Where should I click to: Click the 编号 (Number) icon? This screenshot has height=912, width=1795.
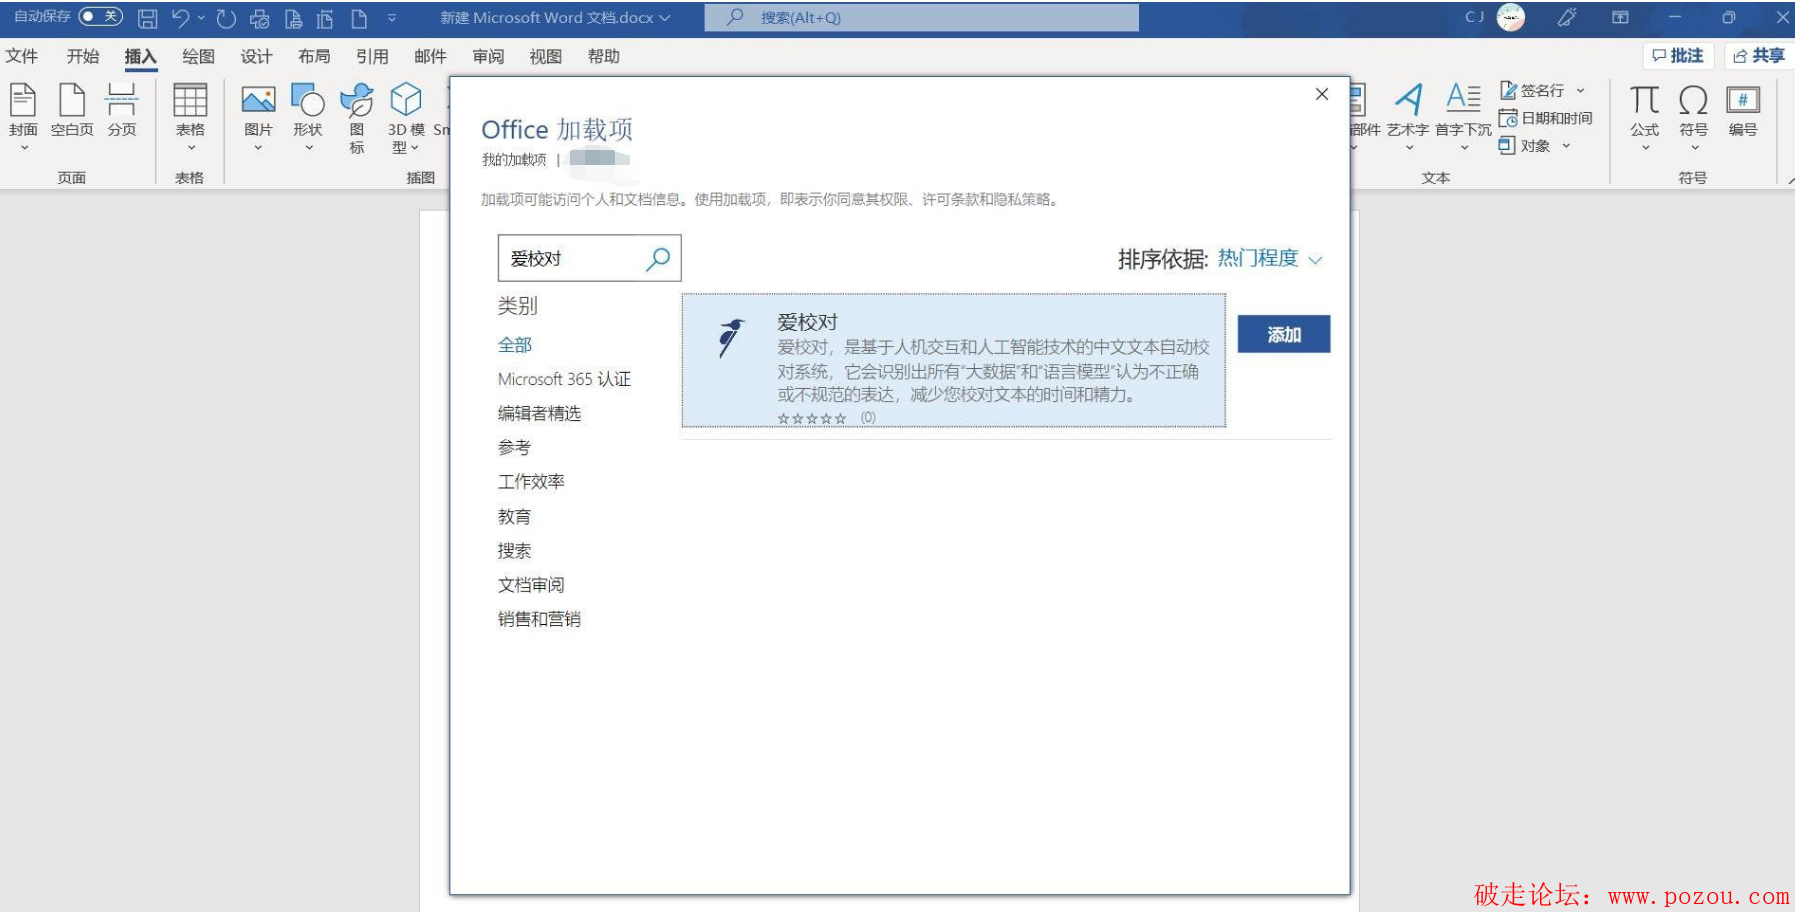pyautogui.click(x=1743, y=99)
